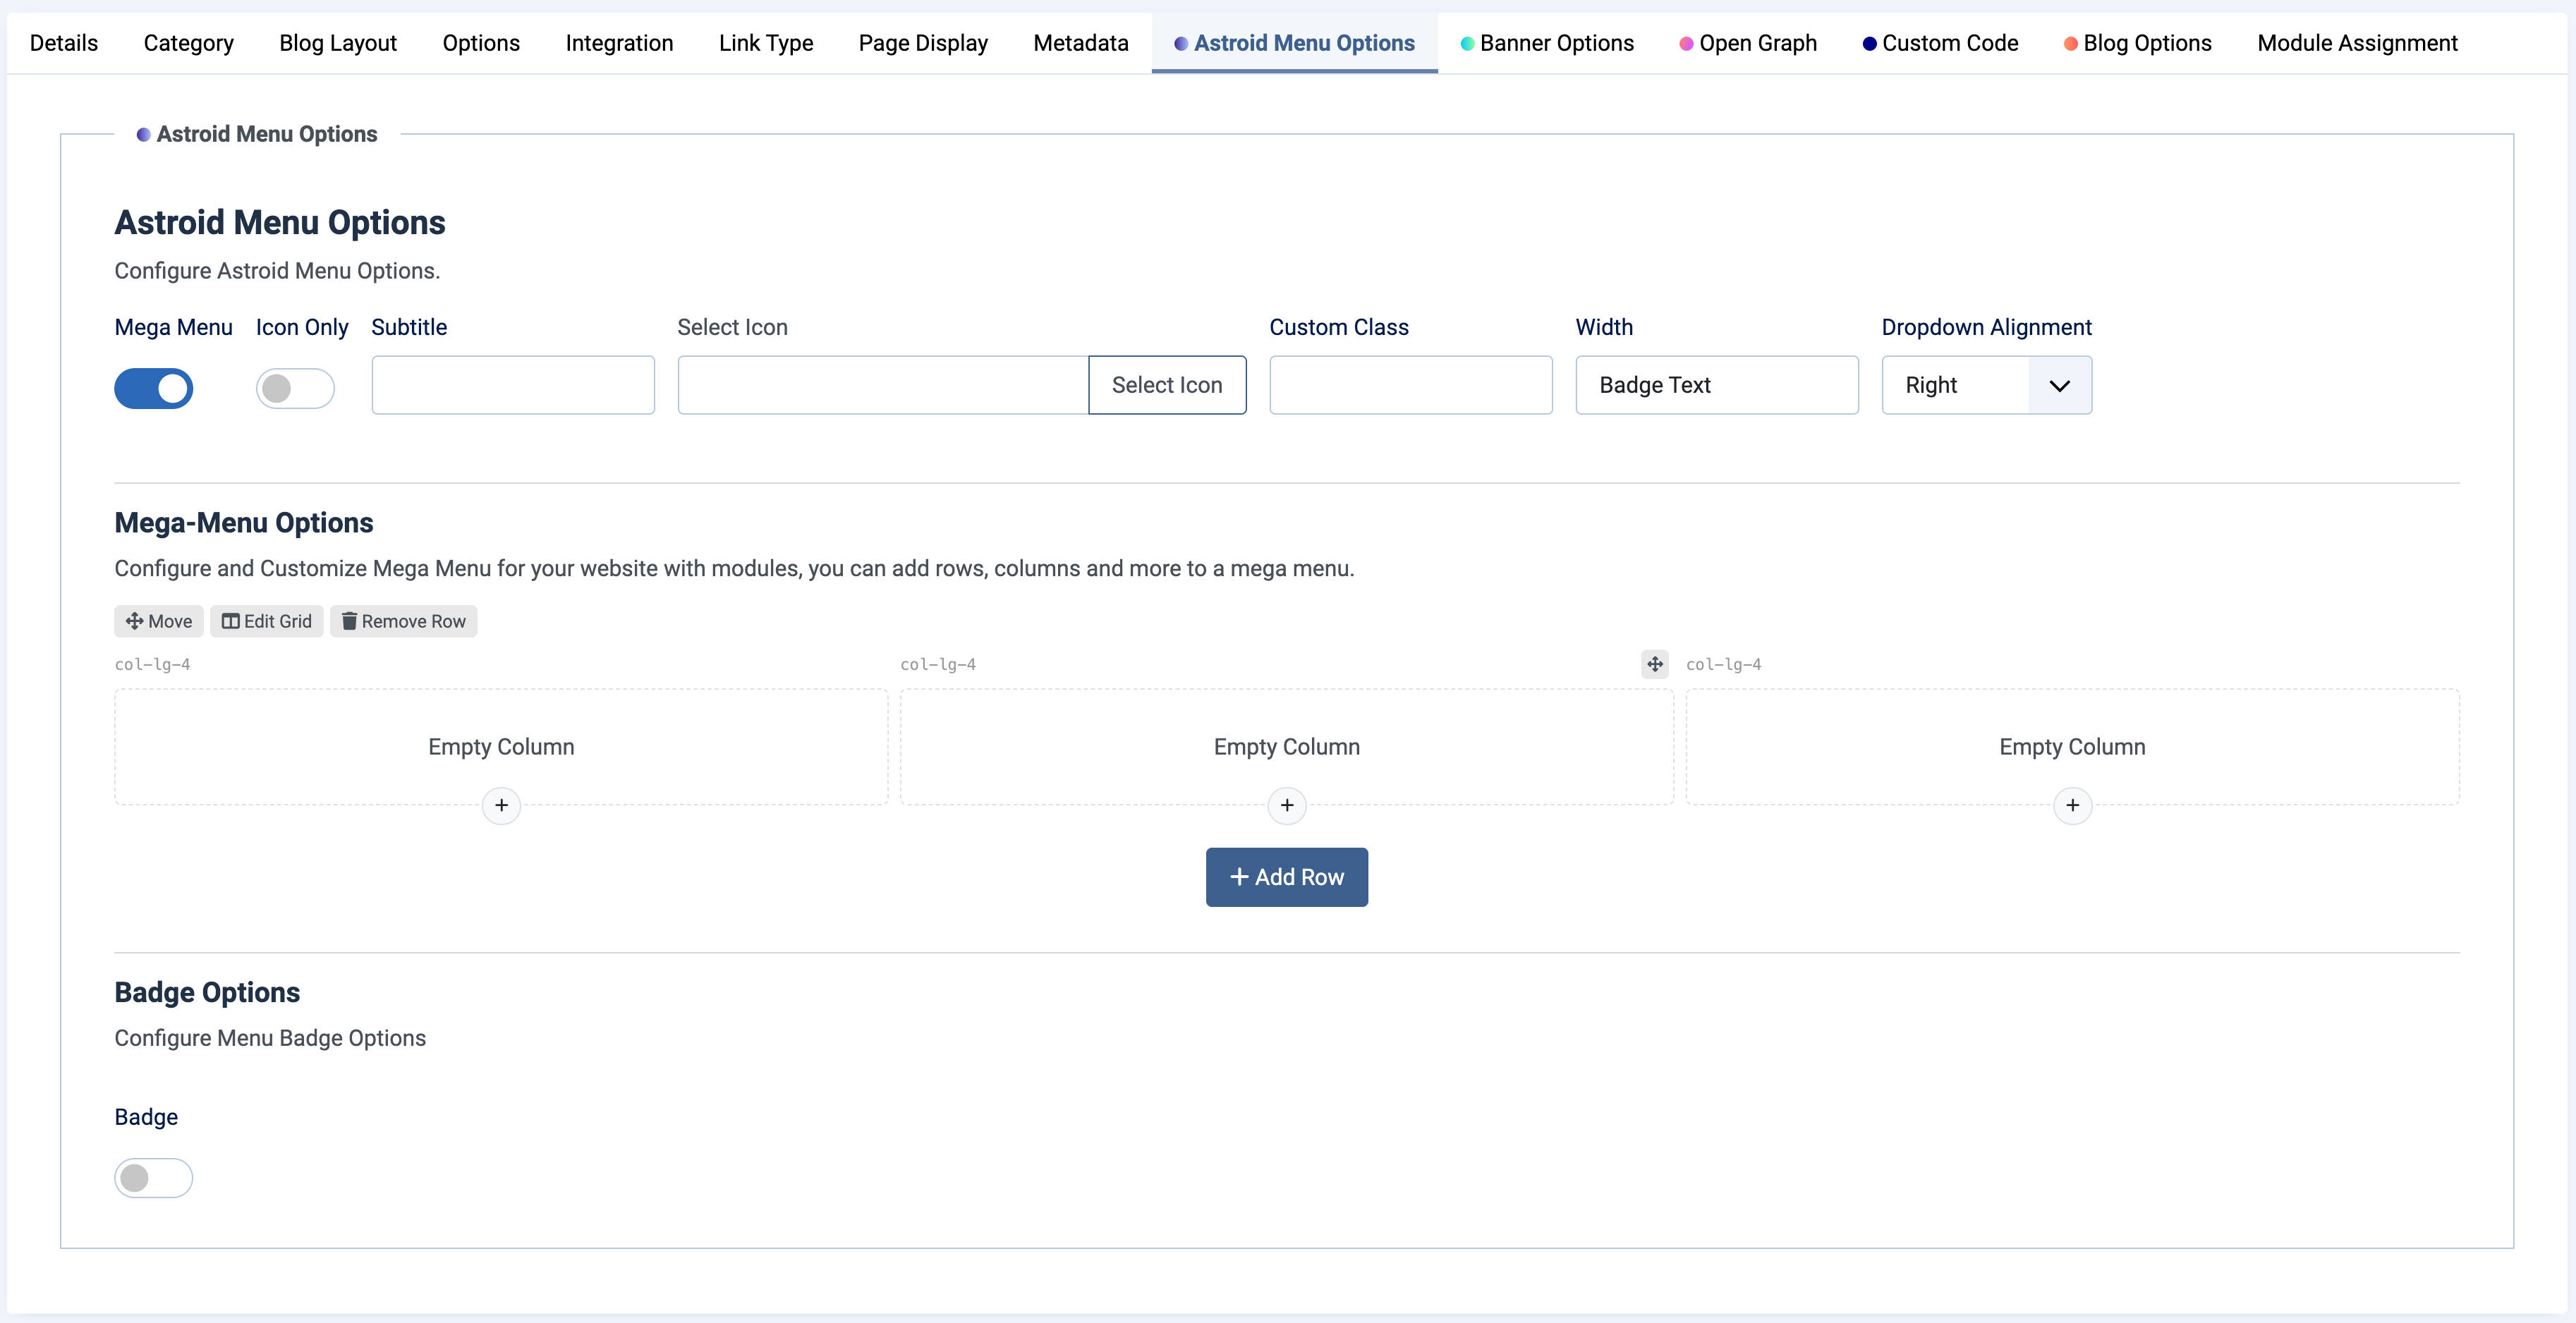
Task: Open the Category tab
Action: point(189,43)
